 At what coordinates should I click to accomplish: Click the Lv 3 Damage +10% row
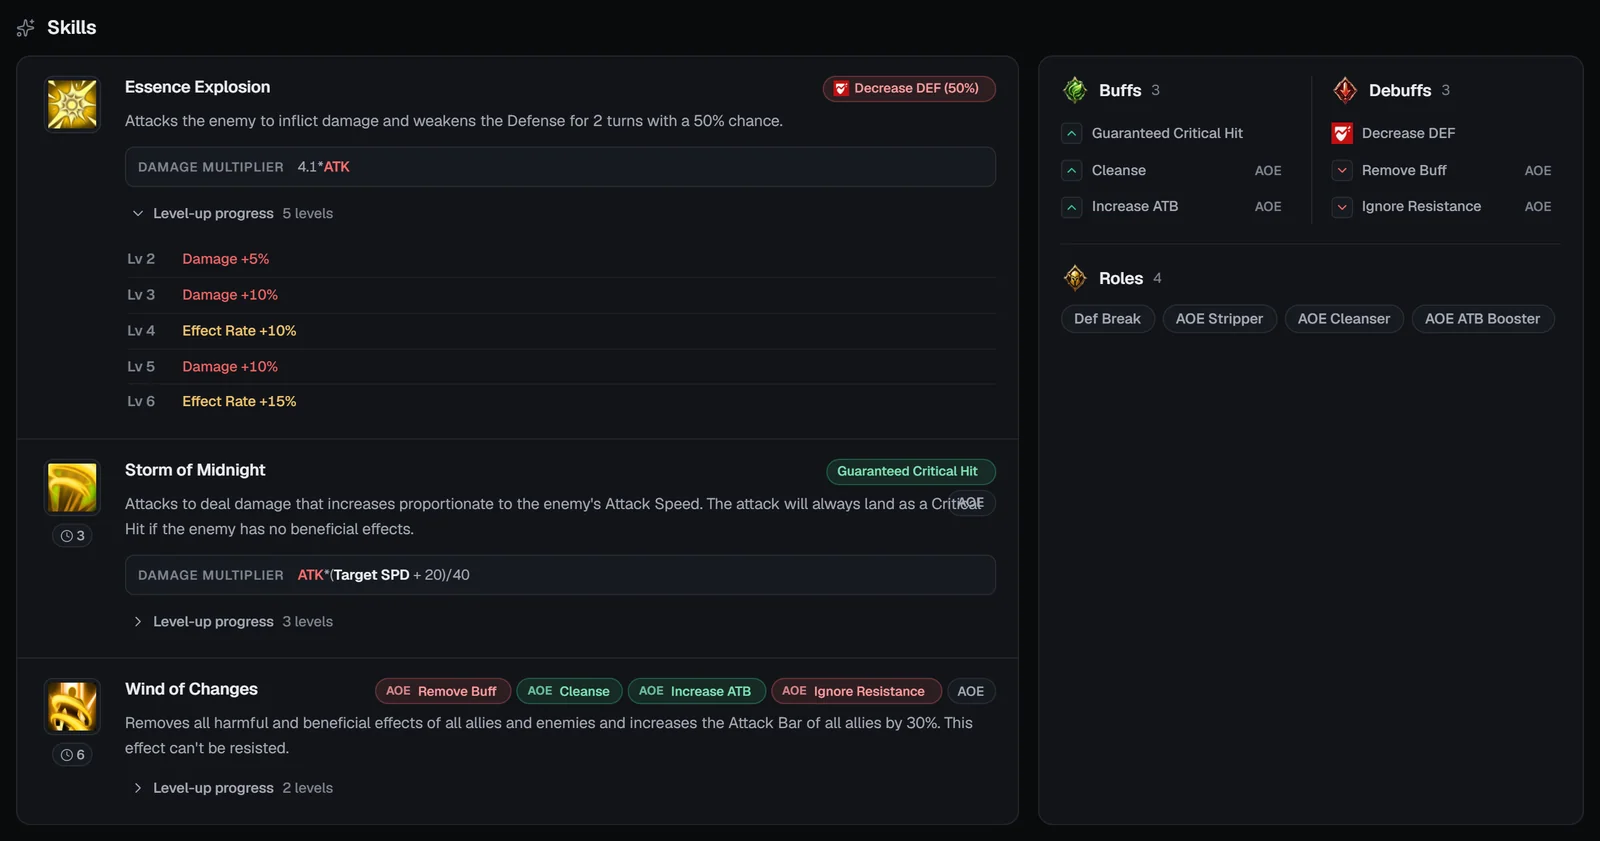point(560,295)
